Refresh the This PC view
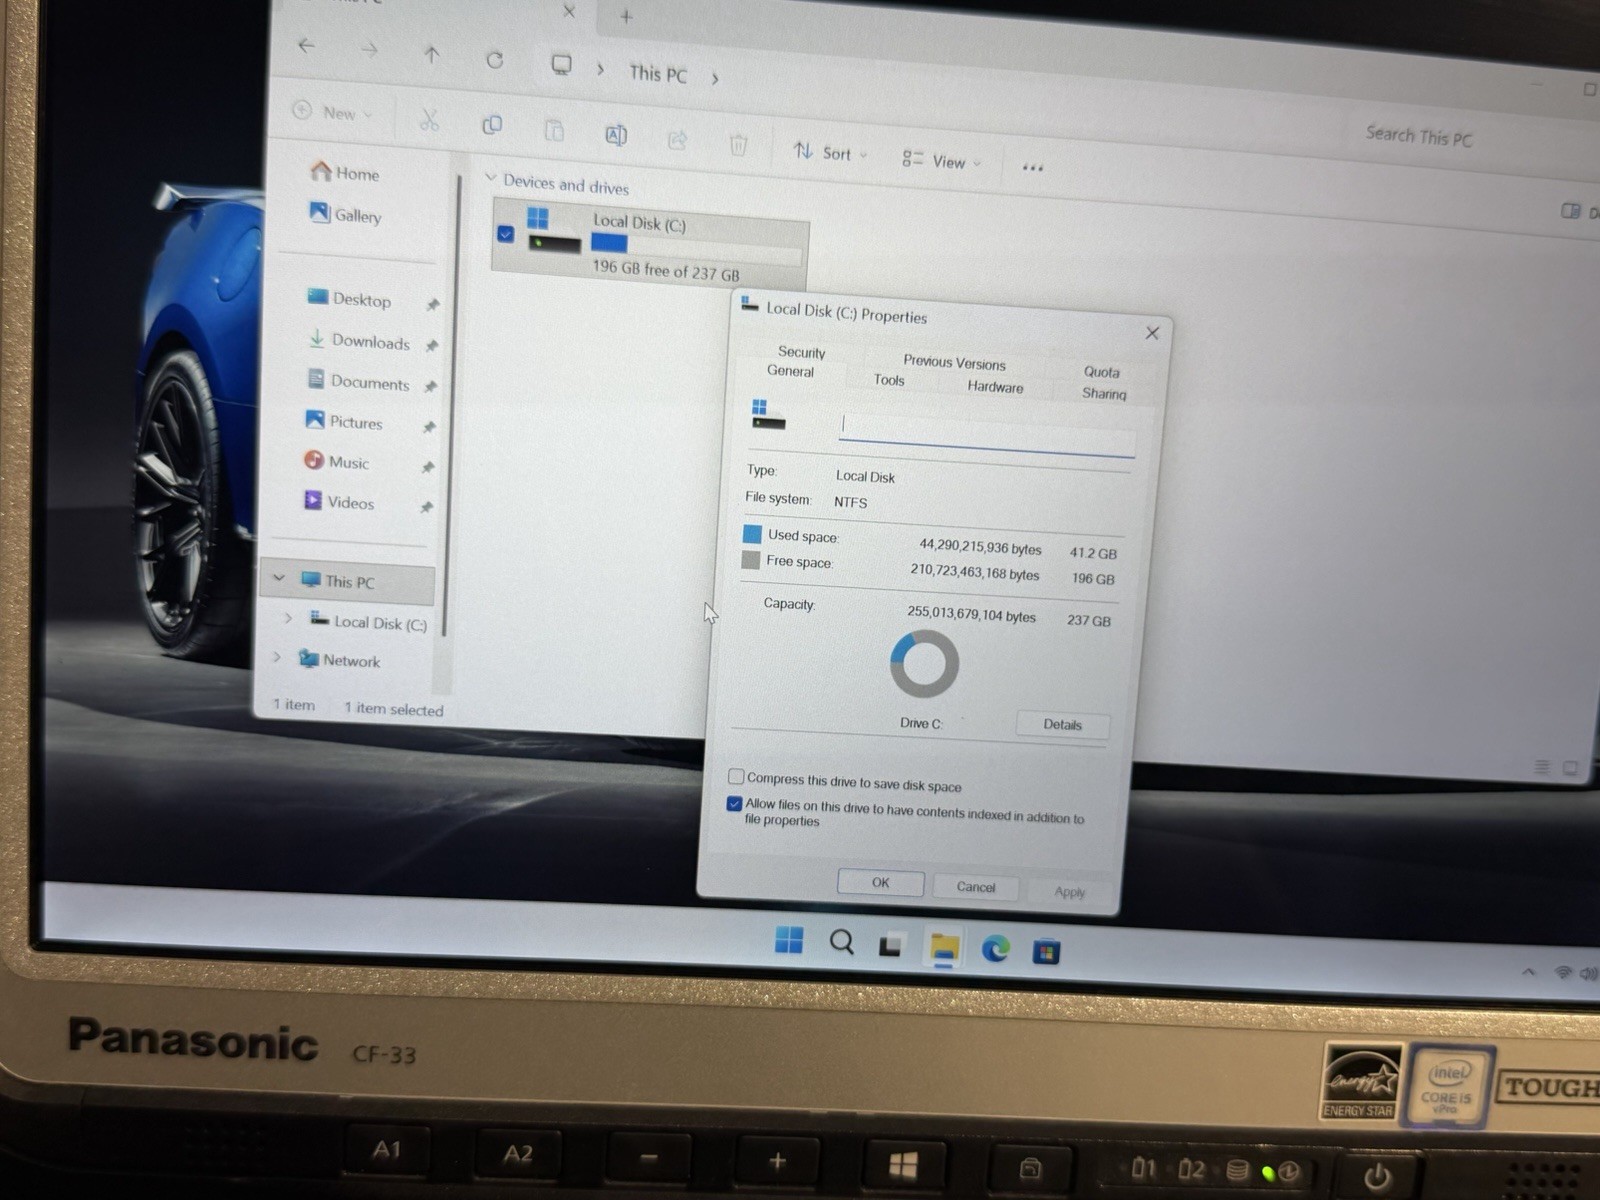The image size is (1600, 1200). point(494,60)
